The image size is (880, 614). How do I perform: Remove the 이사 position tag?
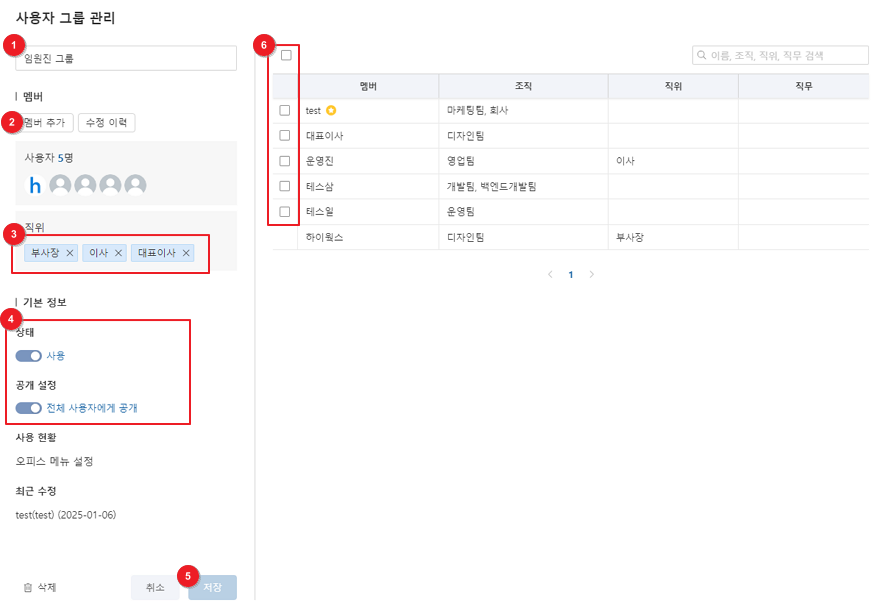[x=118, y=253]
